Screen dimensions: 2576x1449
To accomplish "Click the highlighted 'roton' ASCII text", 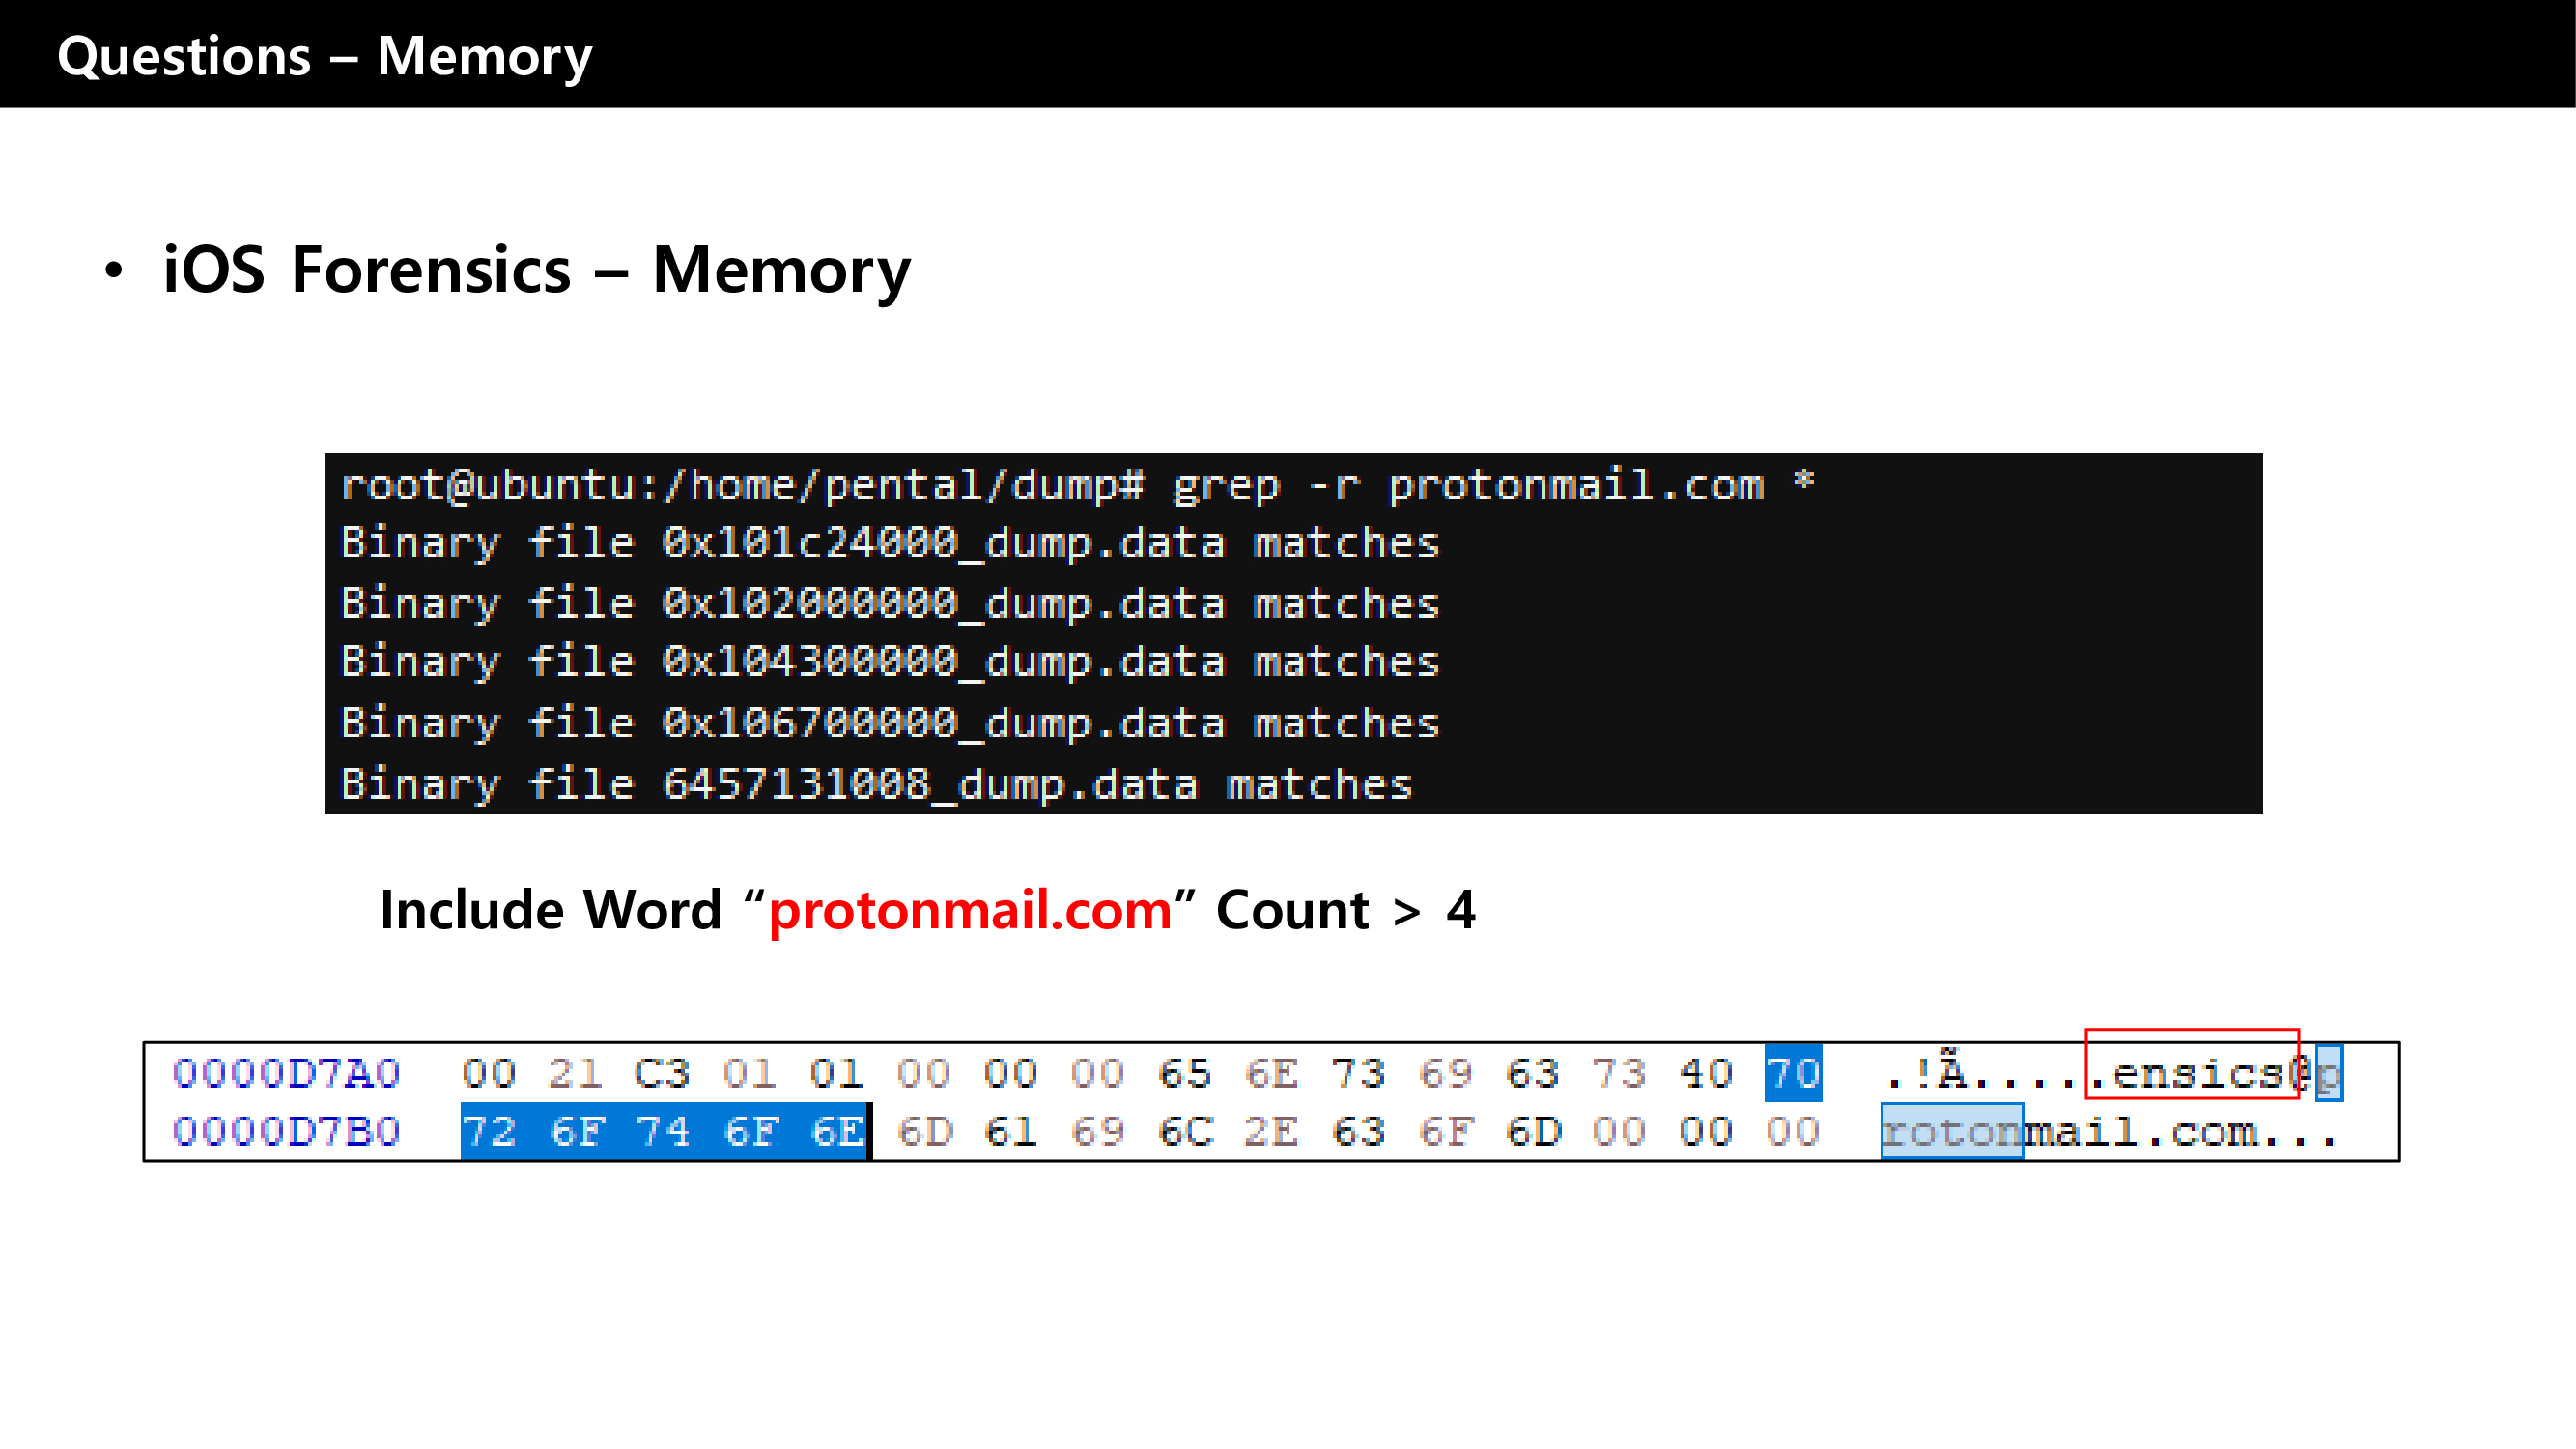I will pyautogui.click(x=1951, y=1132).
